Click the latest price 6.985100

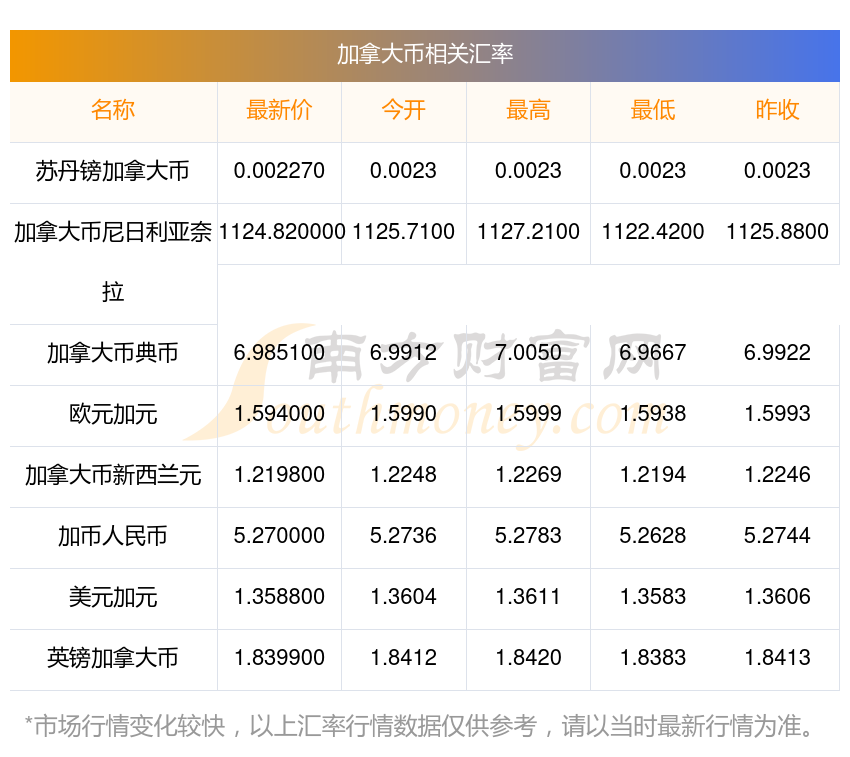point(279,353)
